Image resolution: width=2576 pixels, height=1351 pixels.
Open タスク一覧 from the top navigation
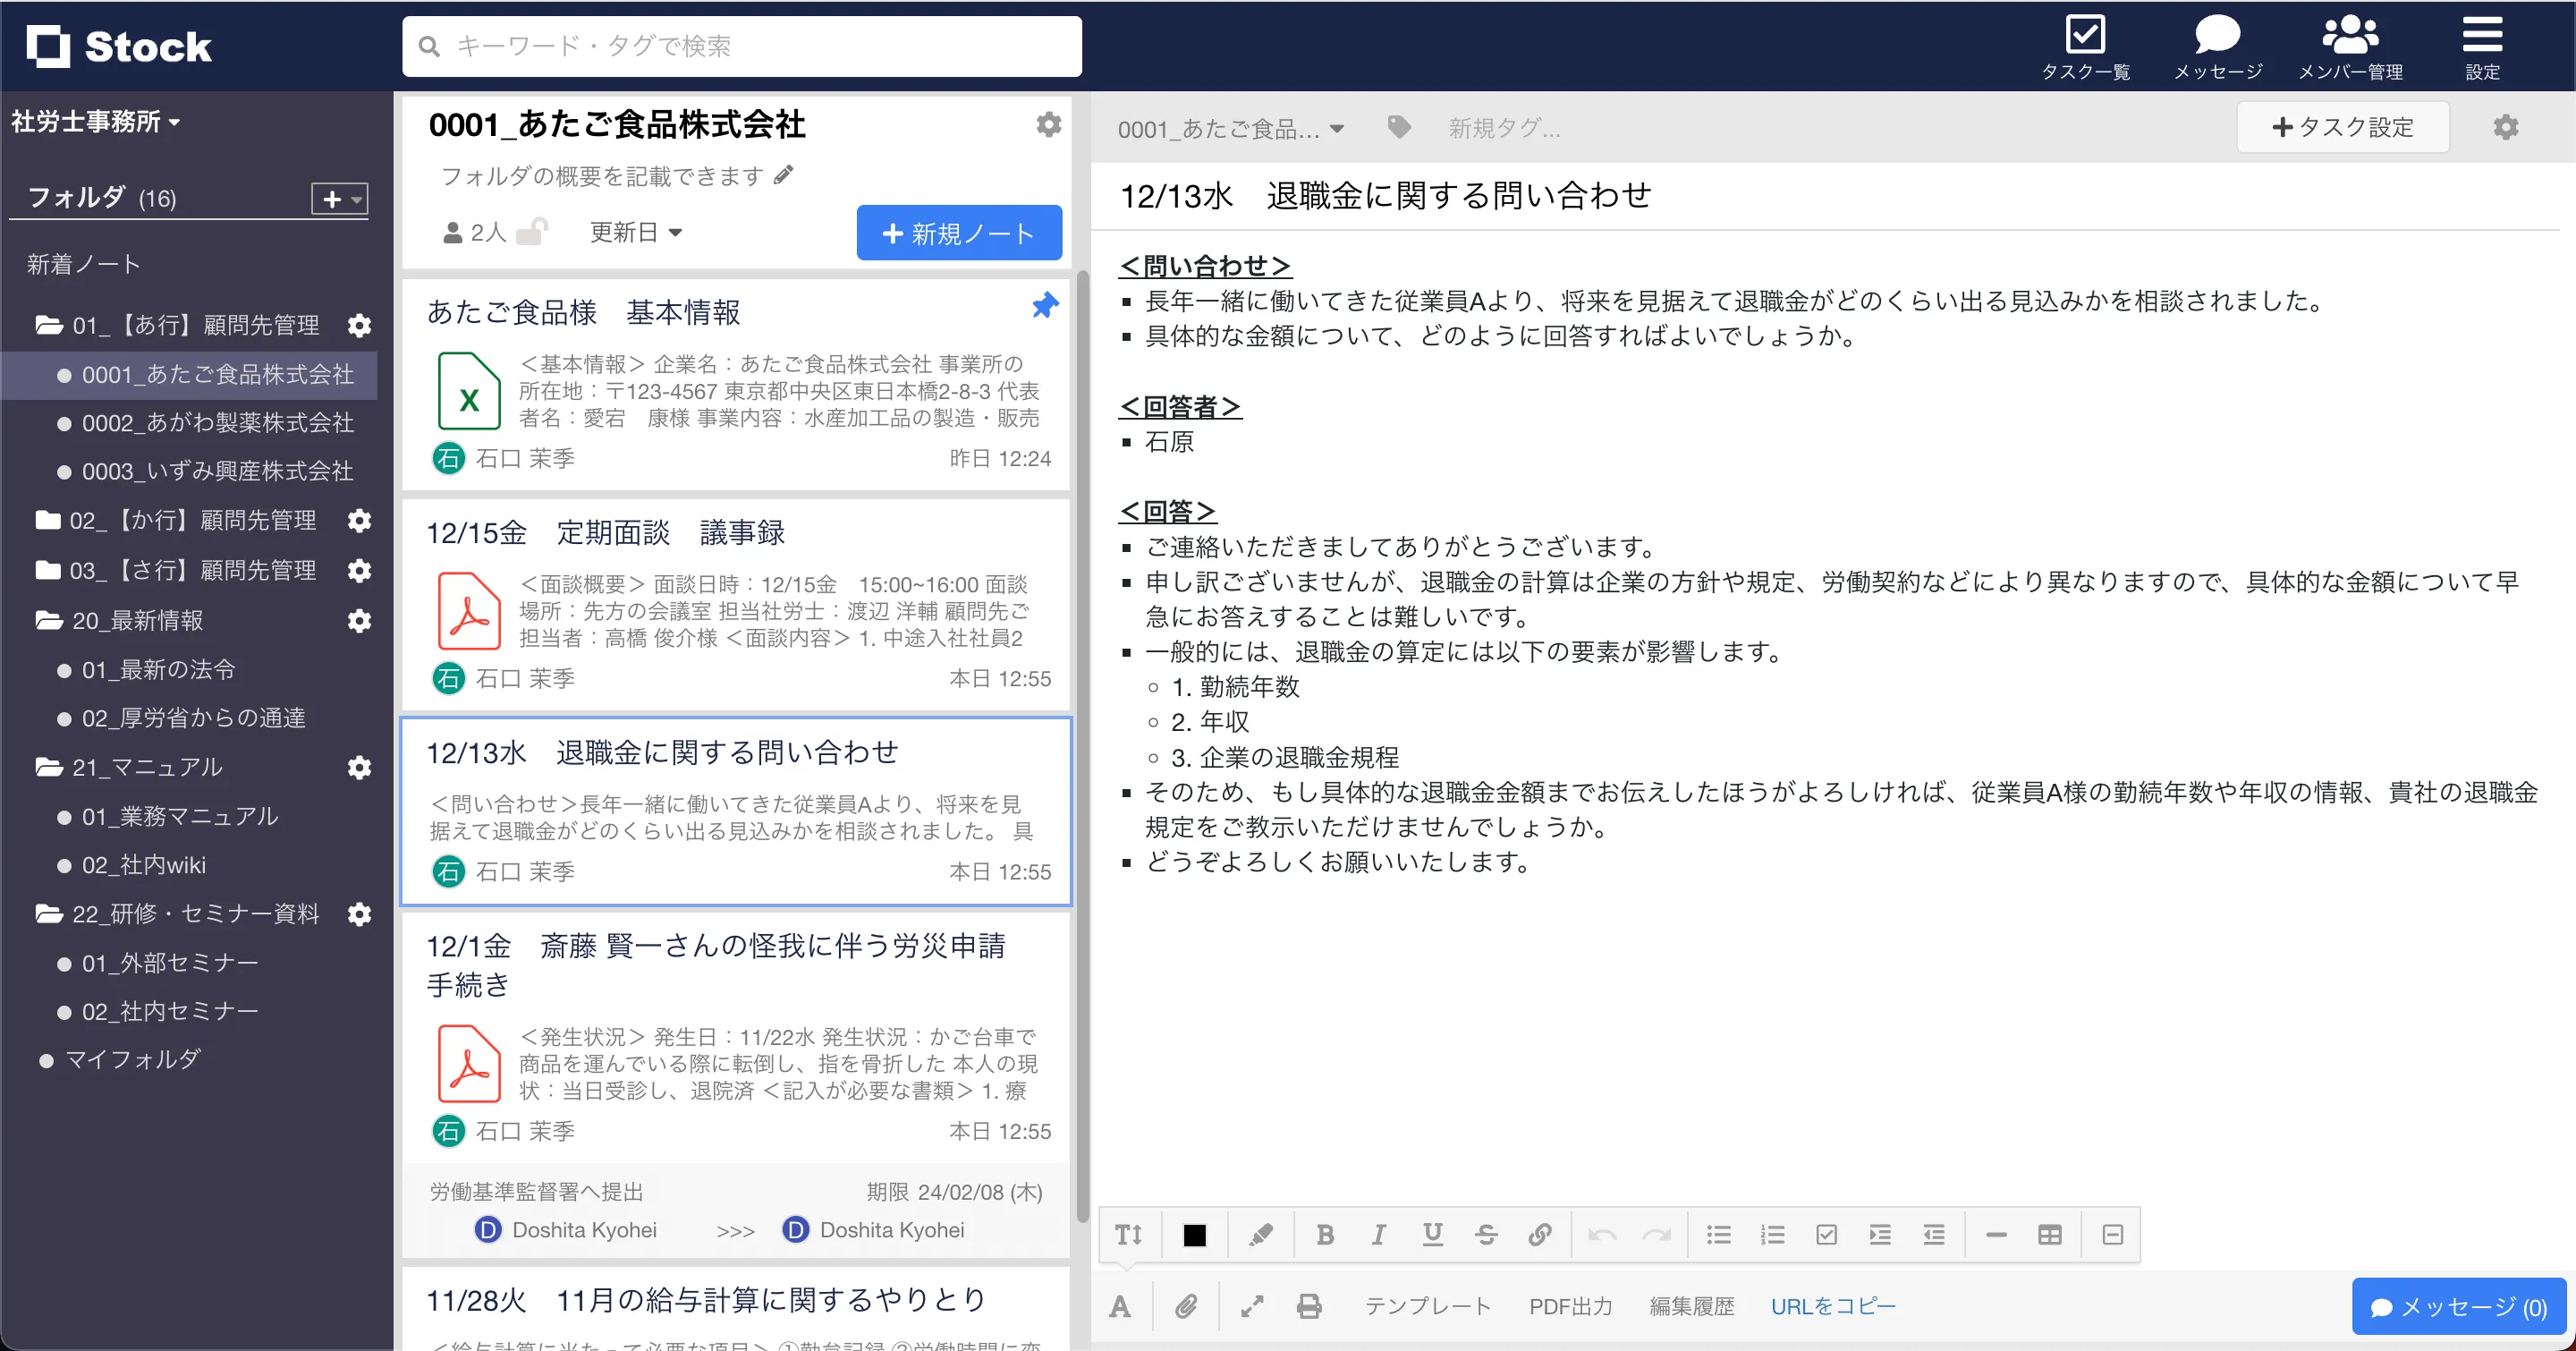(2087, 45)
